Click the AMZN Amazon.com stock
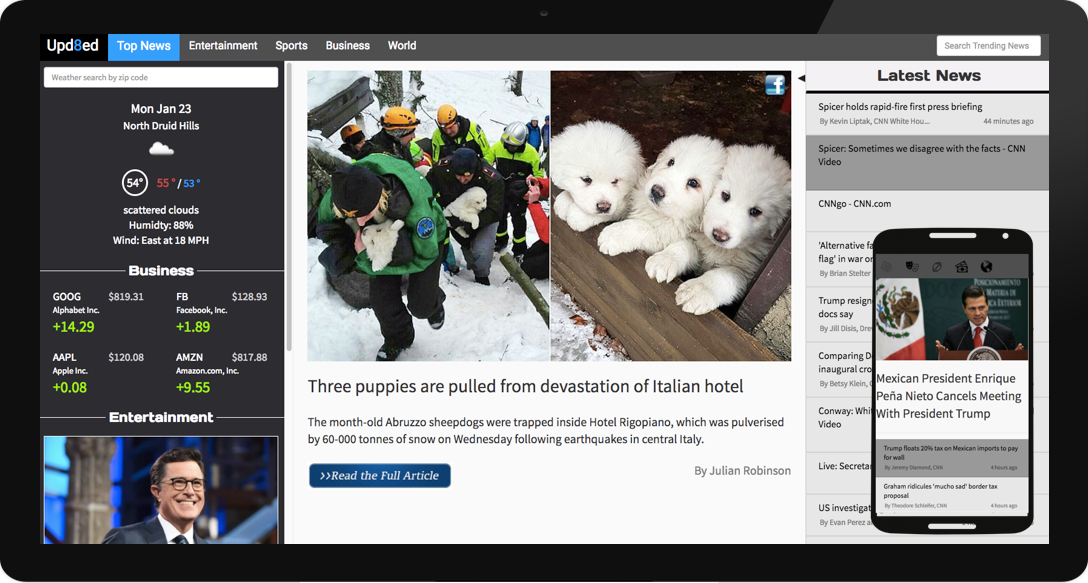The height and width of the screenshot is (583, 1088). point(221,373)
